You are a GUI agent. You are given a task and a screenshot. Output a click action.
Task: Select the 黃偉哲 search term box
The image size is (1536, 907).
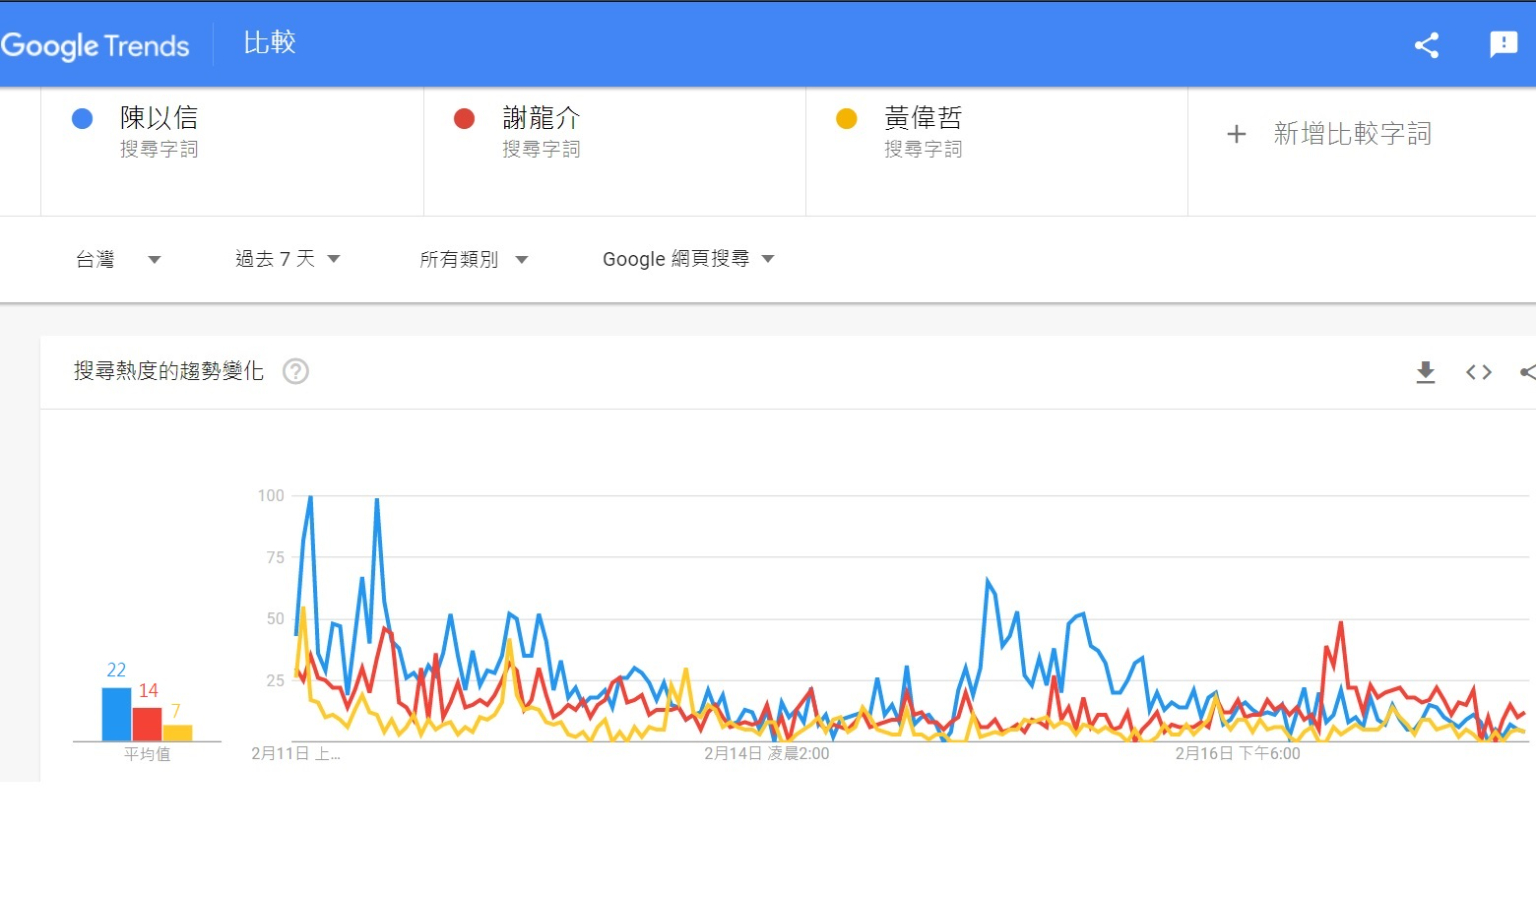click(x=923, y=118)
